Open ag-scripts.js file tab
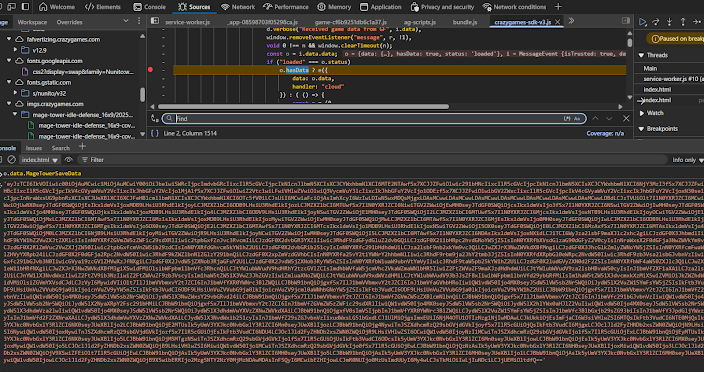The height and width of the screenshot is (372, 704). (419, 22)
